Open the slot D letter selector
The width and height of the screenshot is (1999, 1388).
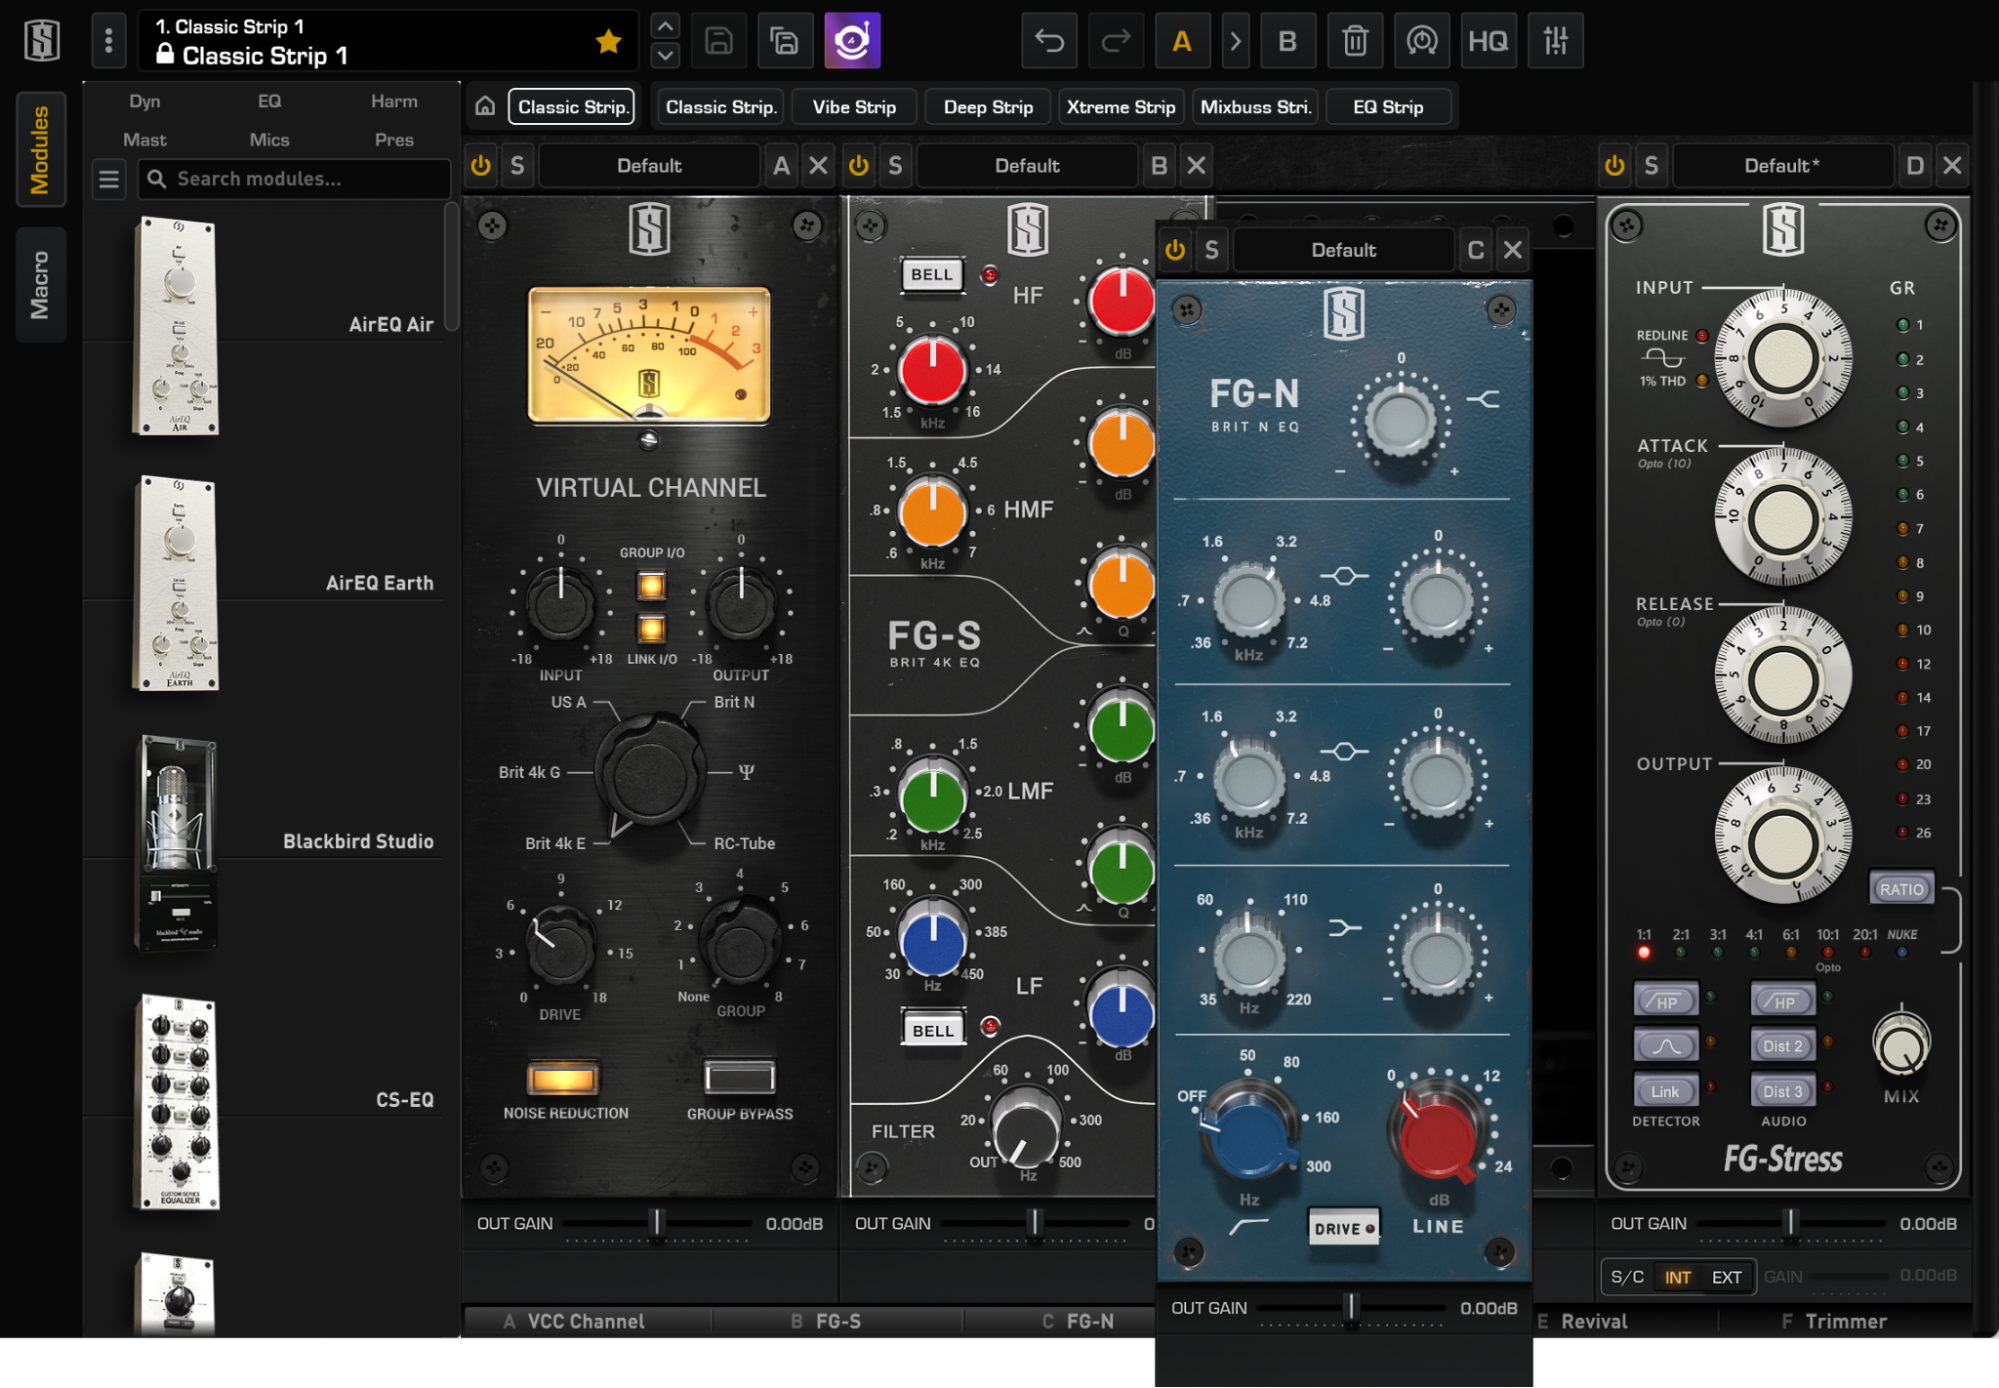coord(1915,165)
